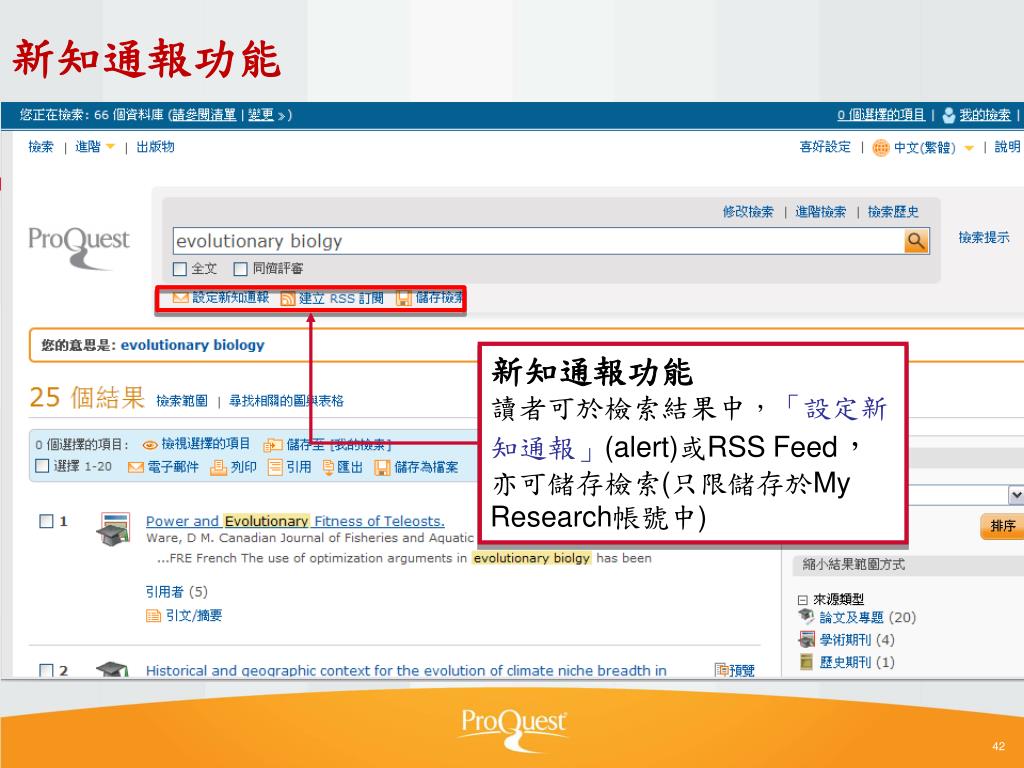This screenshot has height=768, width=1024.
Task: Tick the Select 1-20 checkbox
Action: 42,466
